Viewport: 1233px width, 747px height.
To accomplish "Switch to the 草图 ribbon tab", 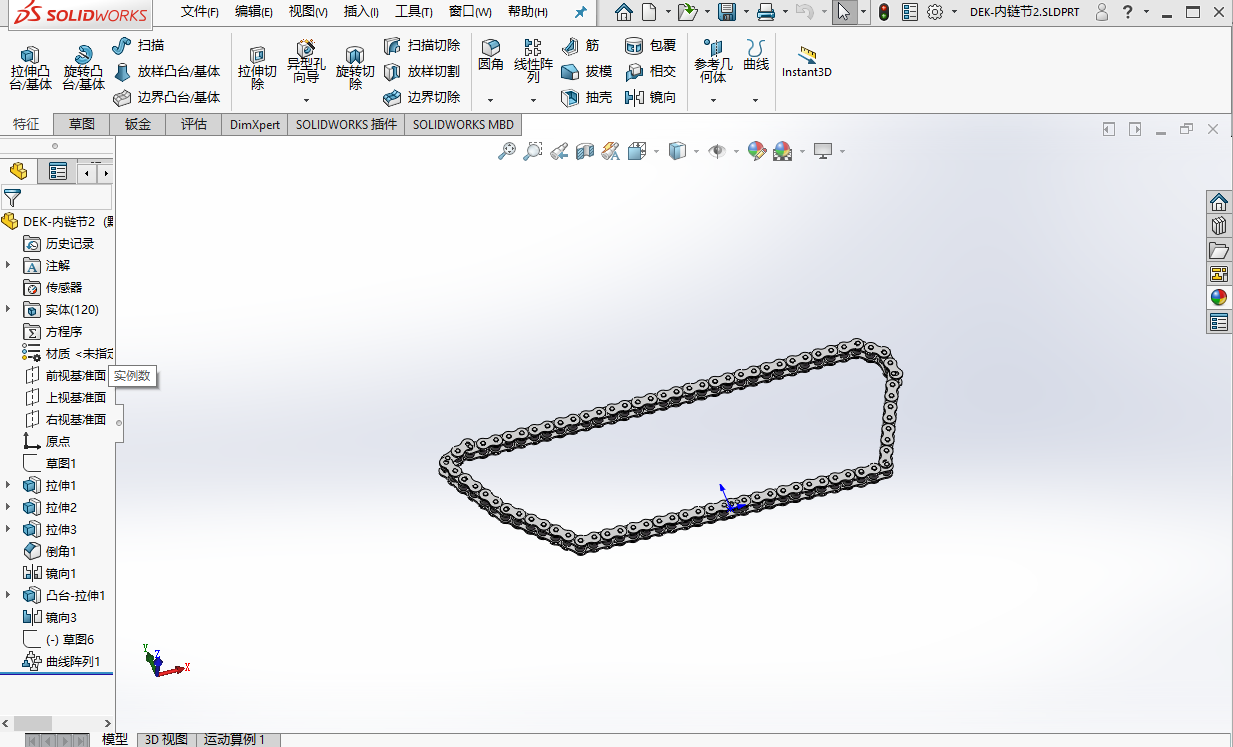I will [82, 124].
